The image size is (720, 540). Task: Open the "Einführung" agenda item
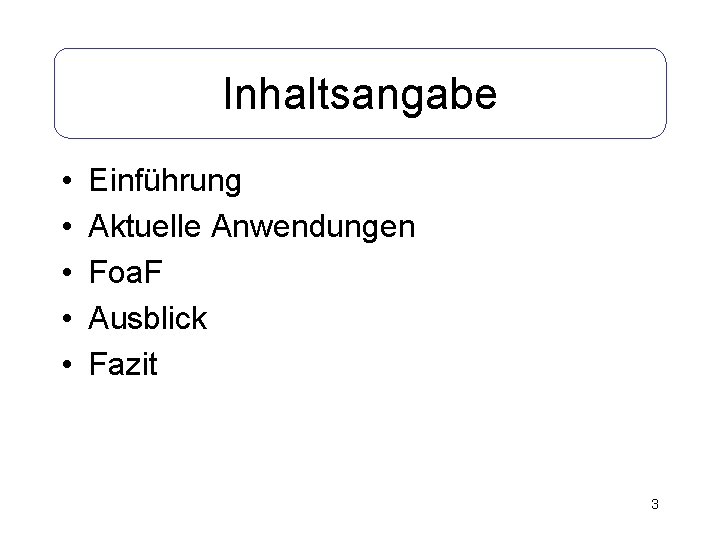pos(165,180)
